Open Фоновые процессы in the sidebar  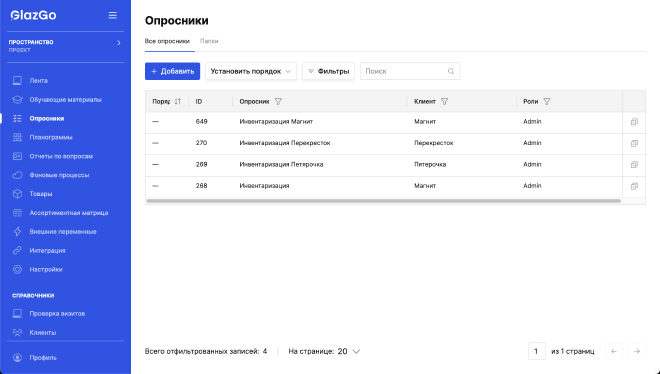(x=59, y=175)
